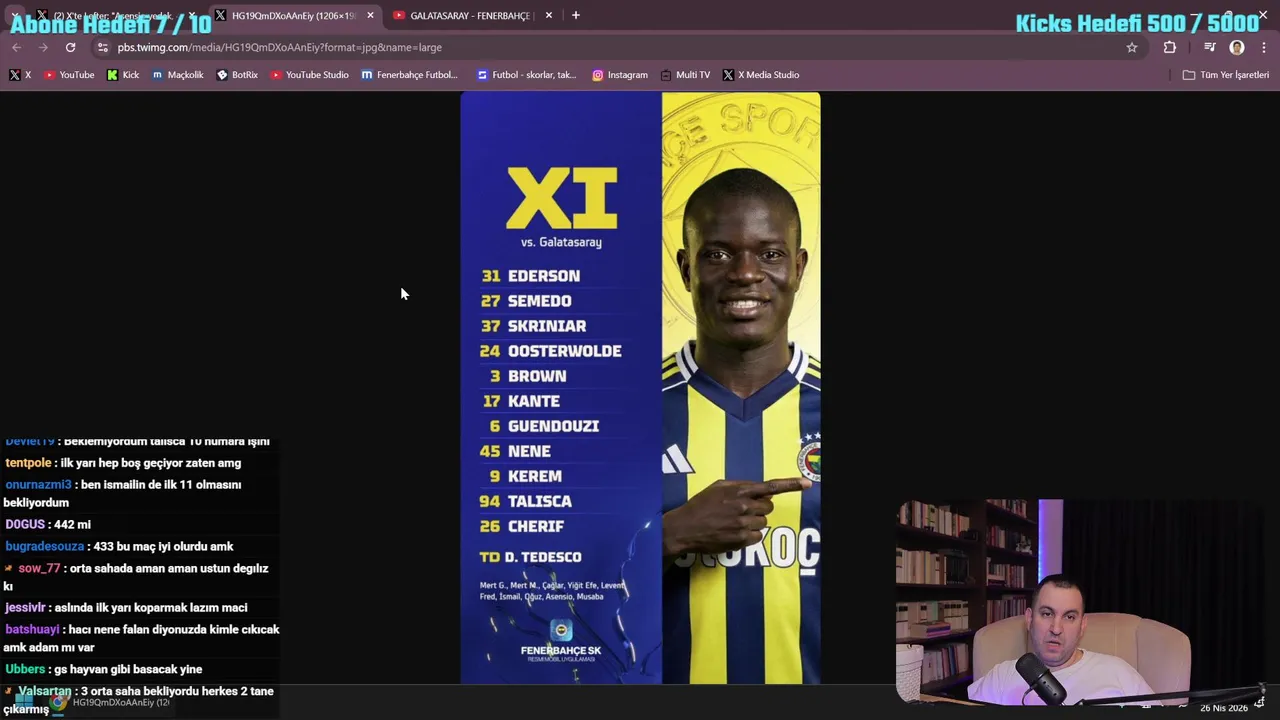This screenshot has height=720, width=1280.
Task: Click the tentpole chat message
Action: [x=123, y=463]
